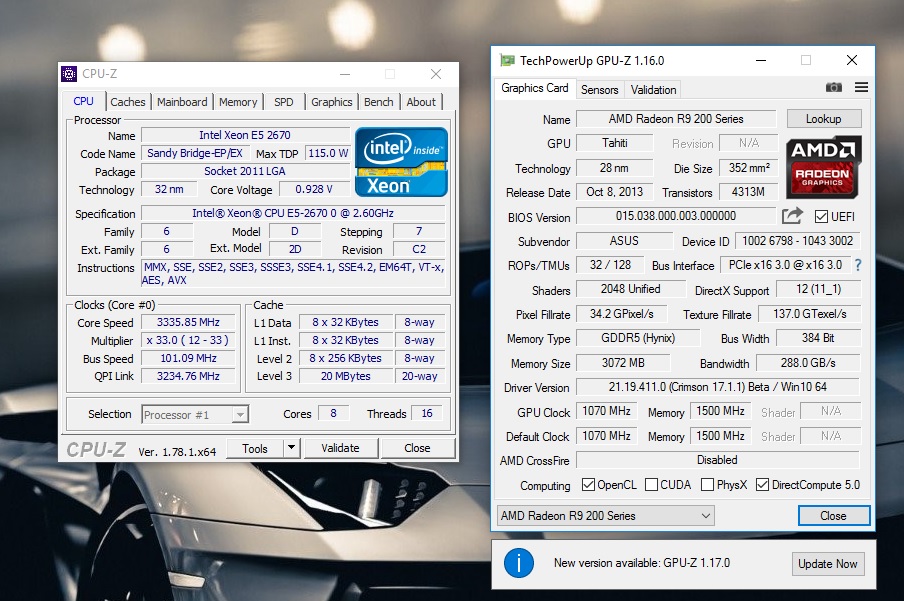This screenshot has width=904, height=601.
Task: Open the GPU-Z hamburger menu
Action: [861, 87]
